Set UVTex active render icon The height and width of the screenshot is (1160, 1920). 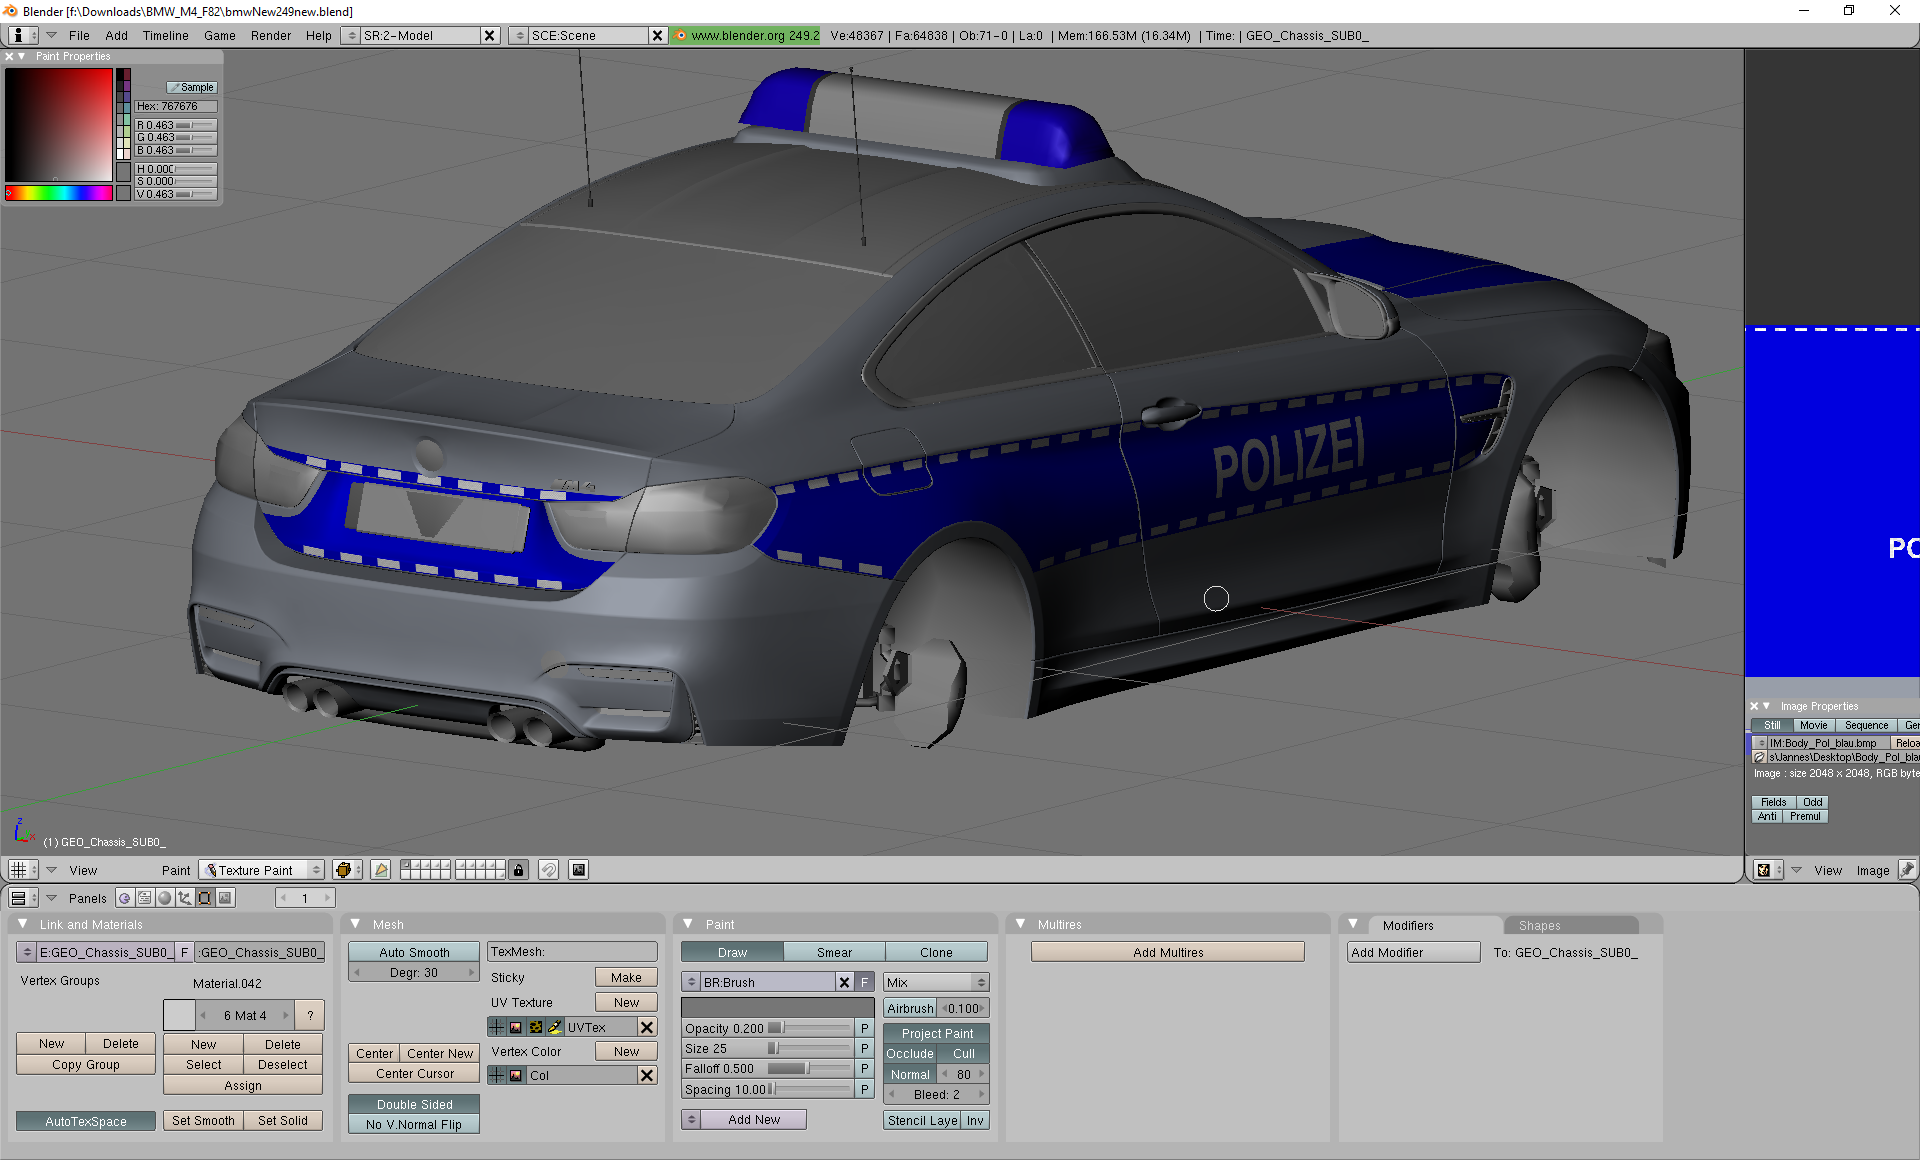point(516,1027)
